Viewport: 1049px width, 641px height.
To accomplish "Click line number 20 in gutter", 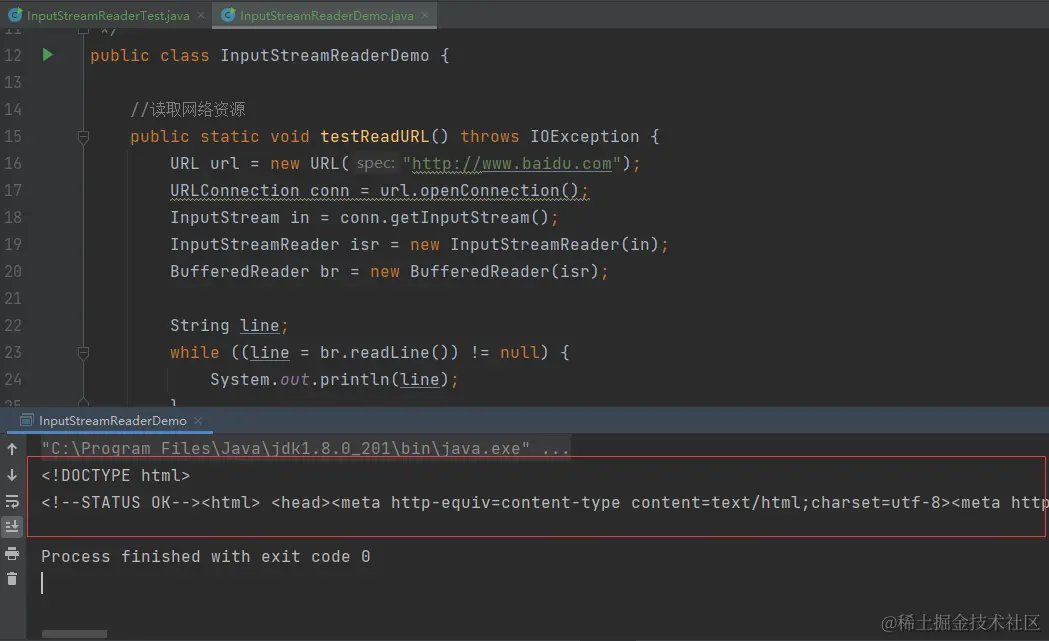I will pyautogui.click(x=13, y=272).
